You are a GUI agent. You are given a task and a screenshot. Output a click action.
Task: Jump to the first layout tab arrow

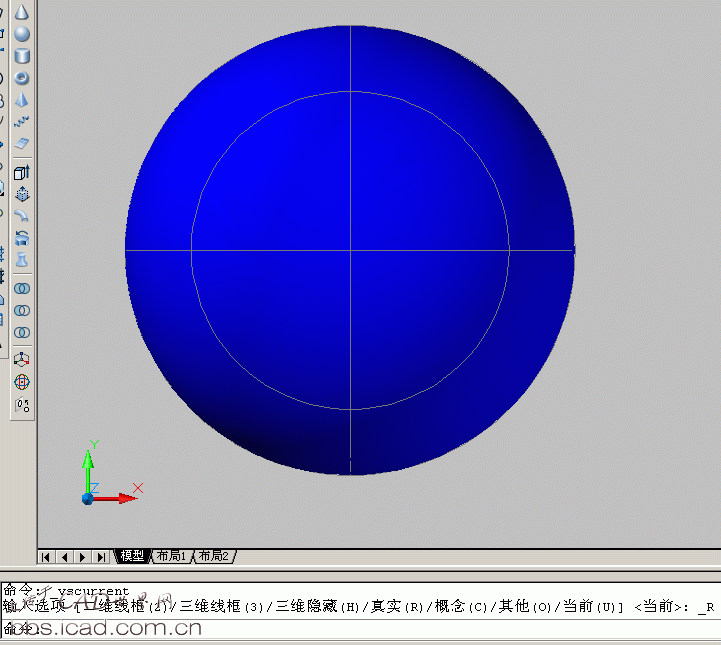tap(46, 556)
